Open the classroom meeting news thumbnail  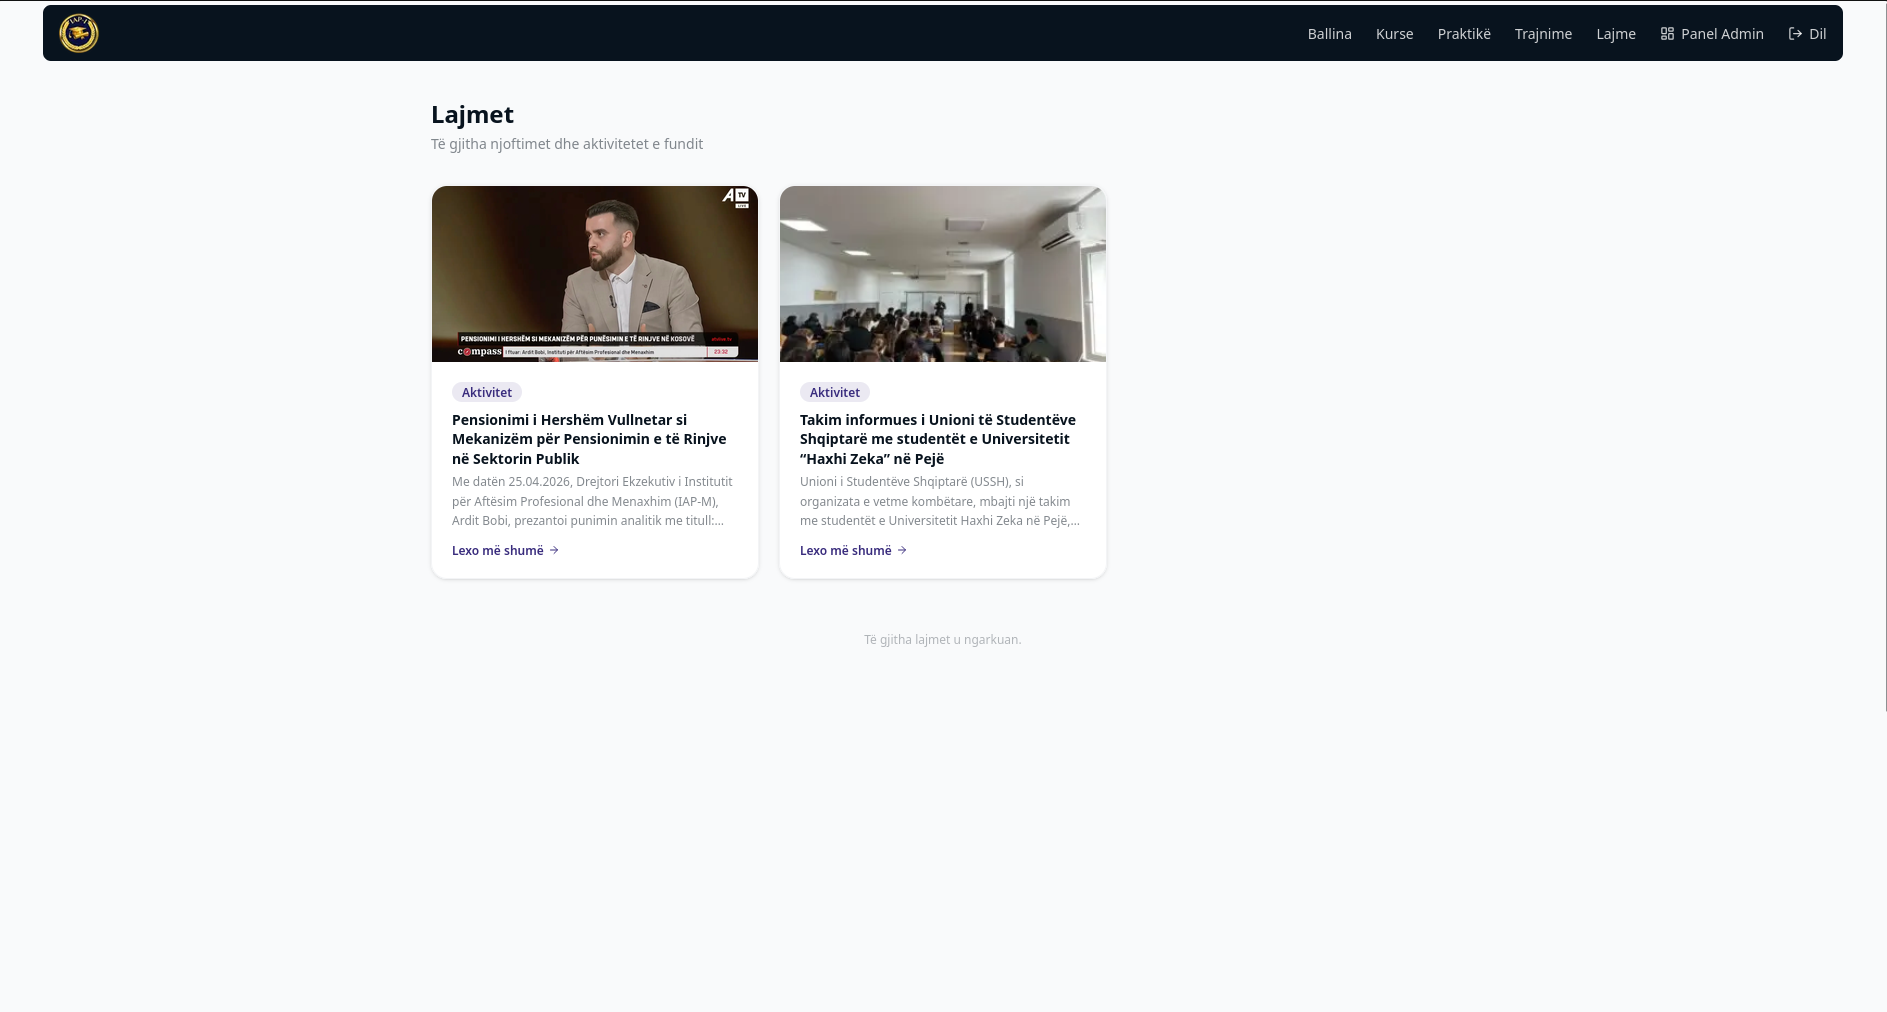coord(943,274)
